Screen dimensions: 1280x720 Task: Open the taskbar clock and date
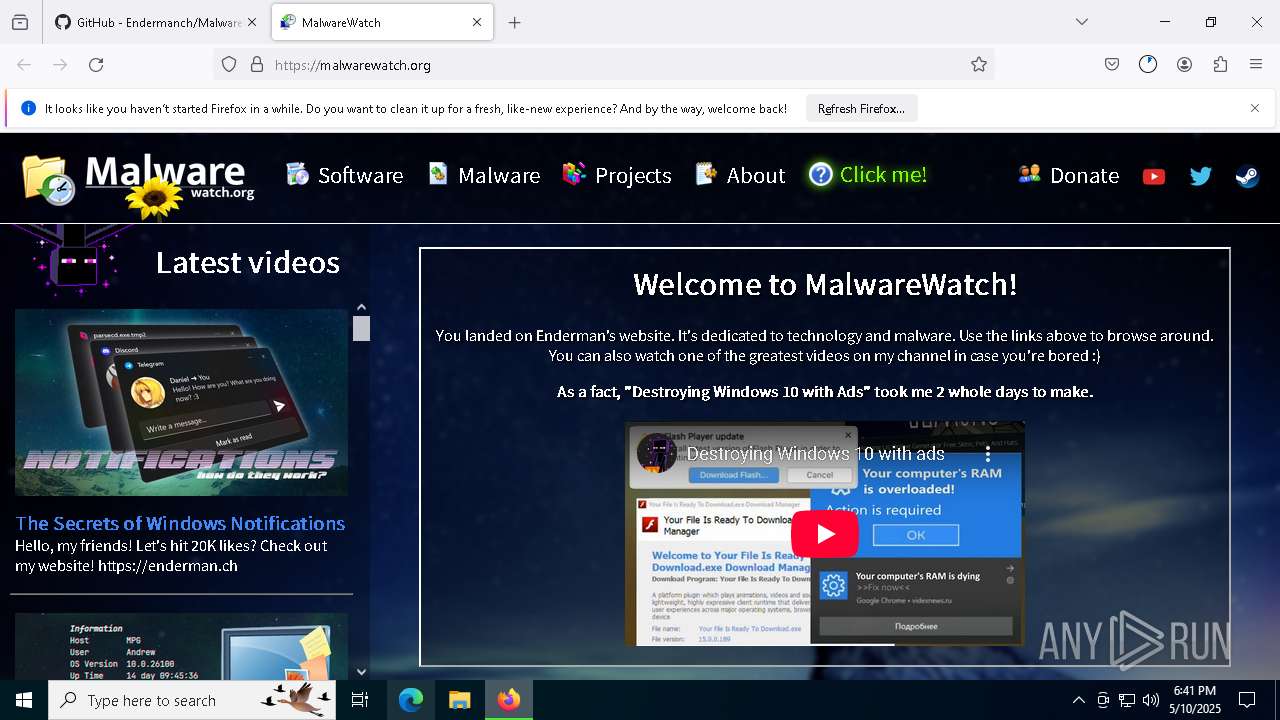point(1194,700)
